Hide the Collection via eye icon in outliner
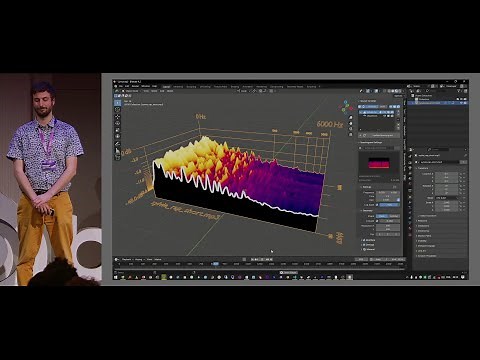480x360 pixels. coord(461,99)
